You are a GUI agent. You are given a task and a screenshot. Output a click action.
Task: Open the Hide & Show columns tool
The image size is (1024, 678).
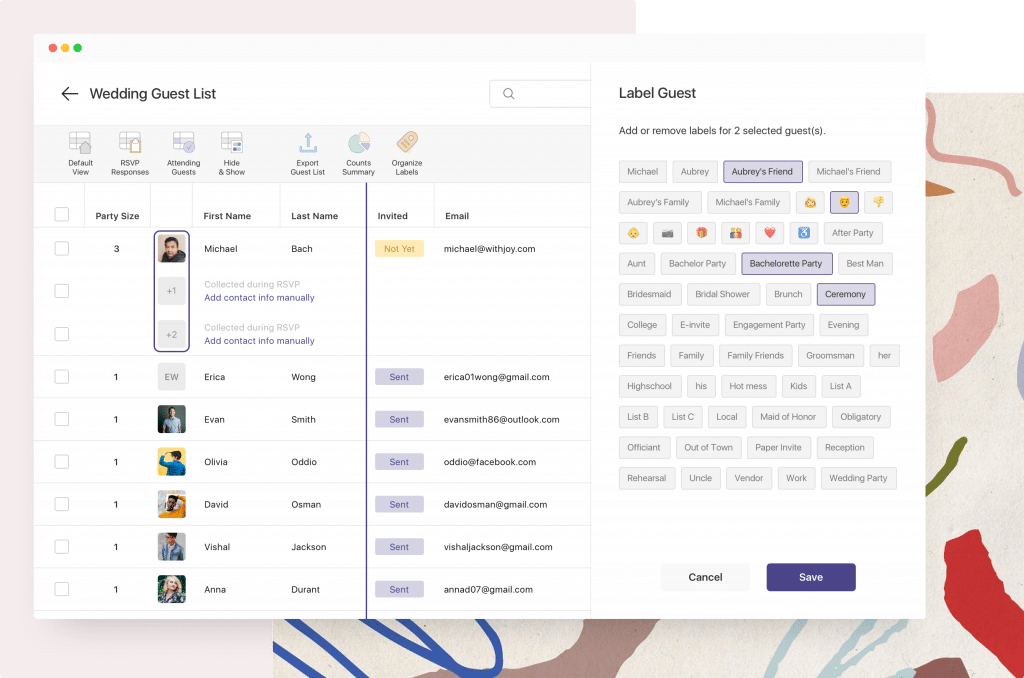(232, 144)
